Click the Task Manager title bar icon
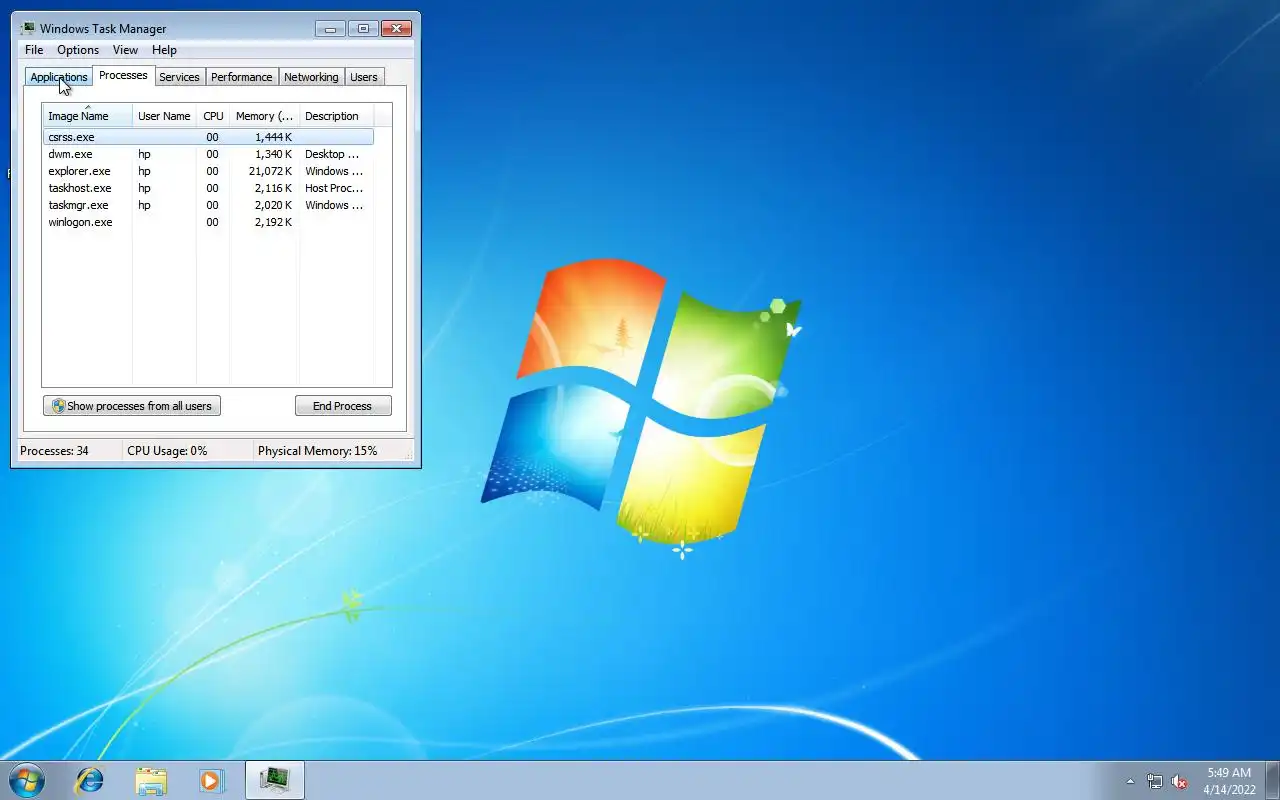 pos(28,28)
